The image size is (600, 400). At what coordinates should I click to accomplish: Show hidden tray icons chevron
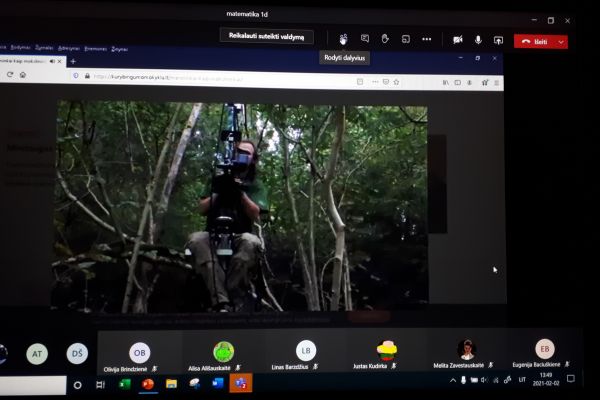pyautogui.click(x=453, y=380)
